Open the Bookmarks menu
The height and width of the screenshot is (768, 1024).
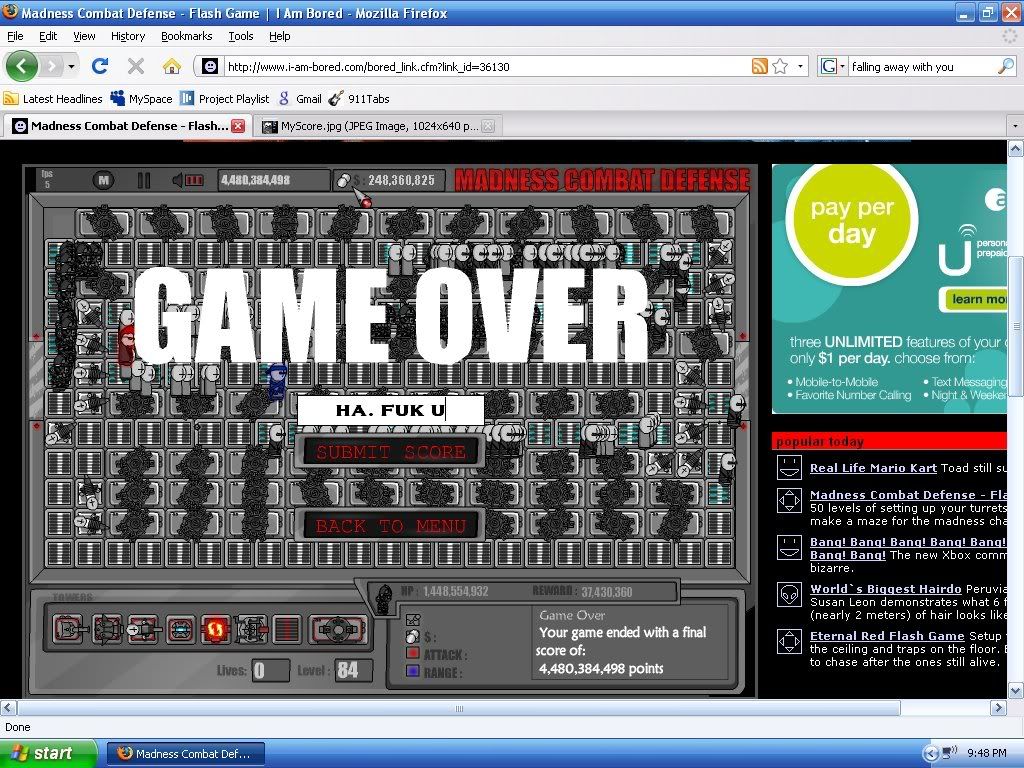tap(187, 36)
